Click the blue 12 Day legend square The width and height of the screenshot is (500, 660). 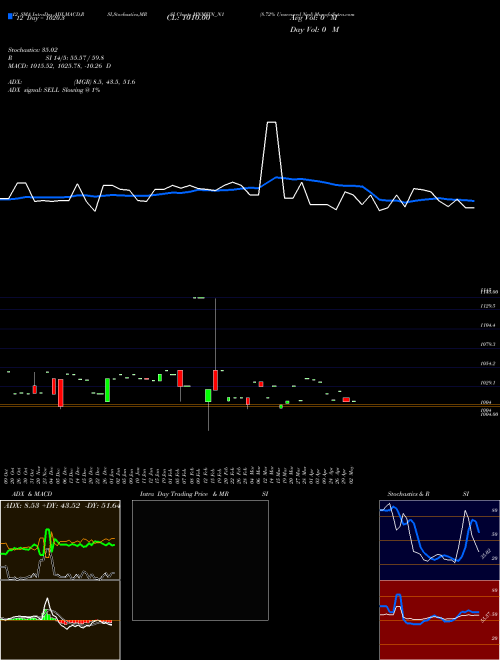pyautogui.click(x=10, y=17)
